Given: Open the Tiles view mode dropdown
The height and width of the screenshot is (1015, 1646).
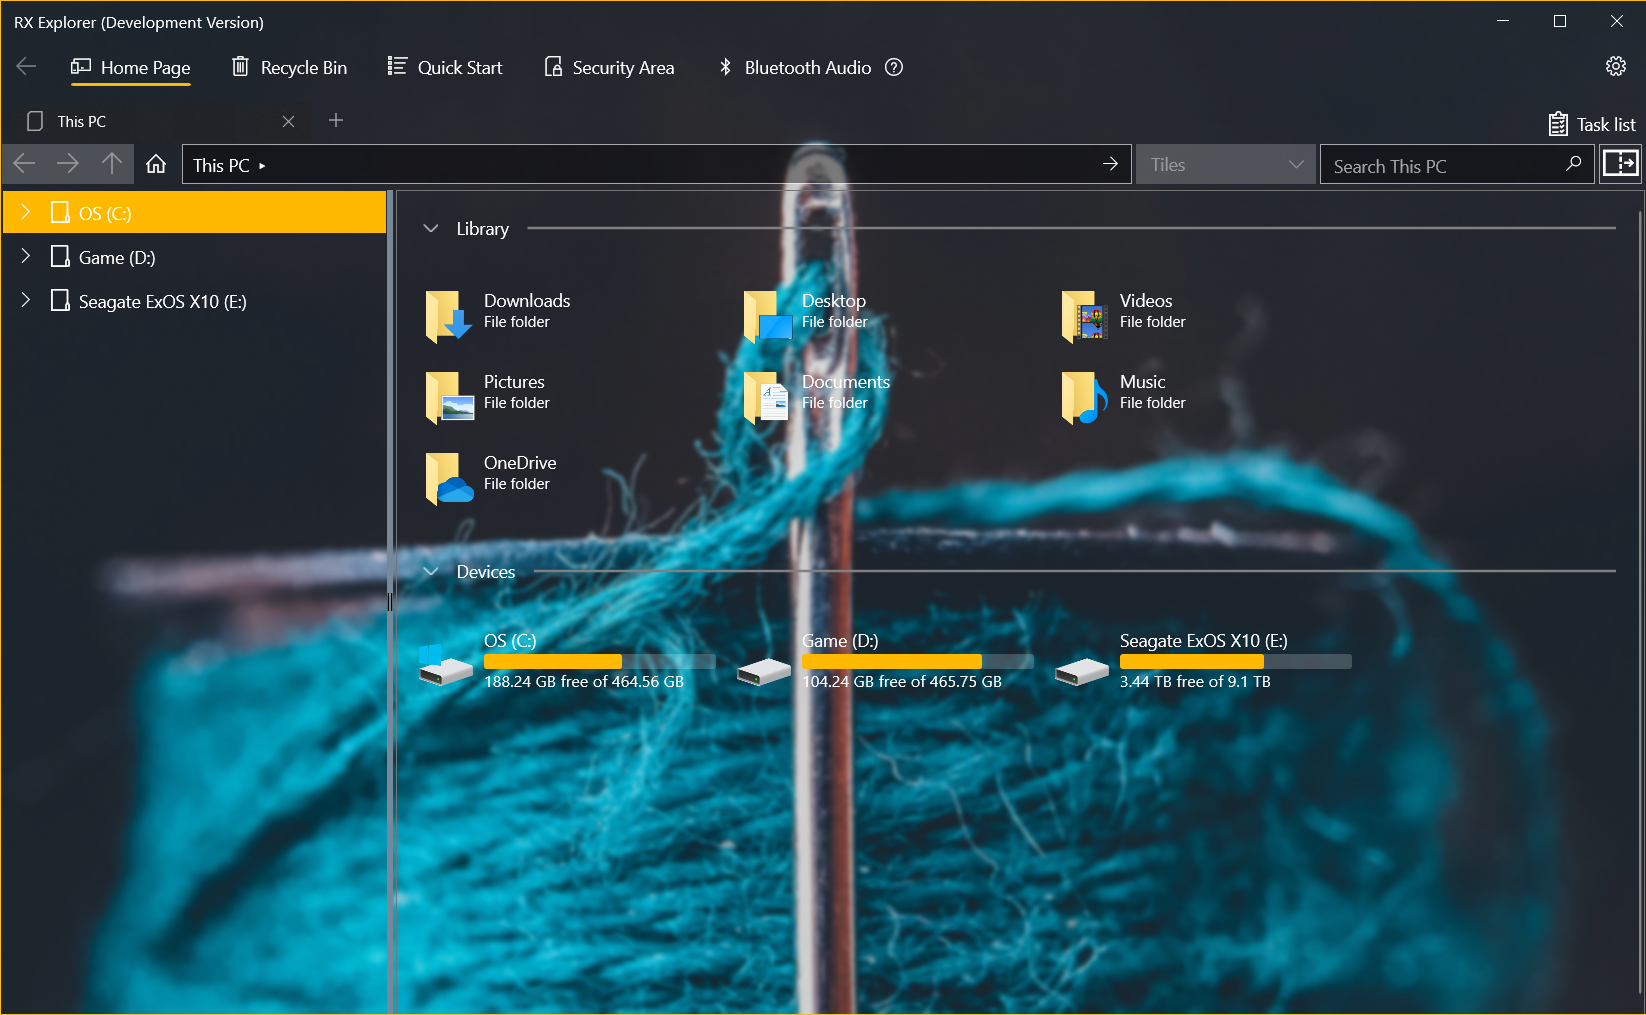Looking at the screenshot, I should [x=1226, y=164].
